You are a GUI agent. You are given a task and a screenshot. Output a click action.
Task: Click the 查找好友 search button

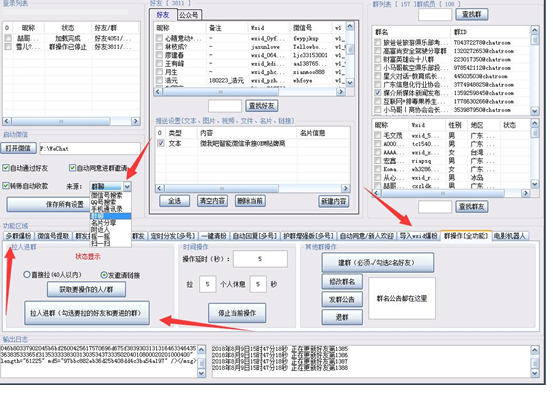coord(261,105)
